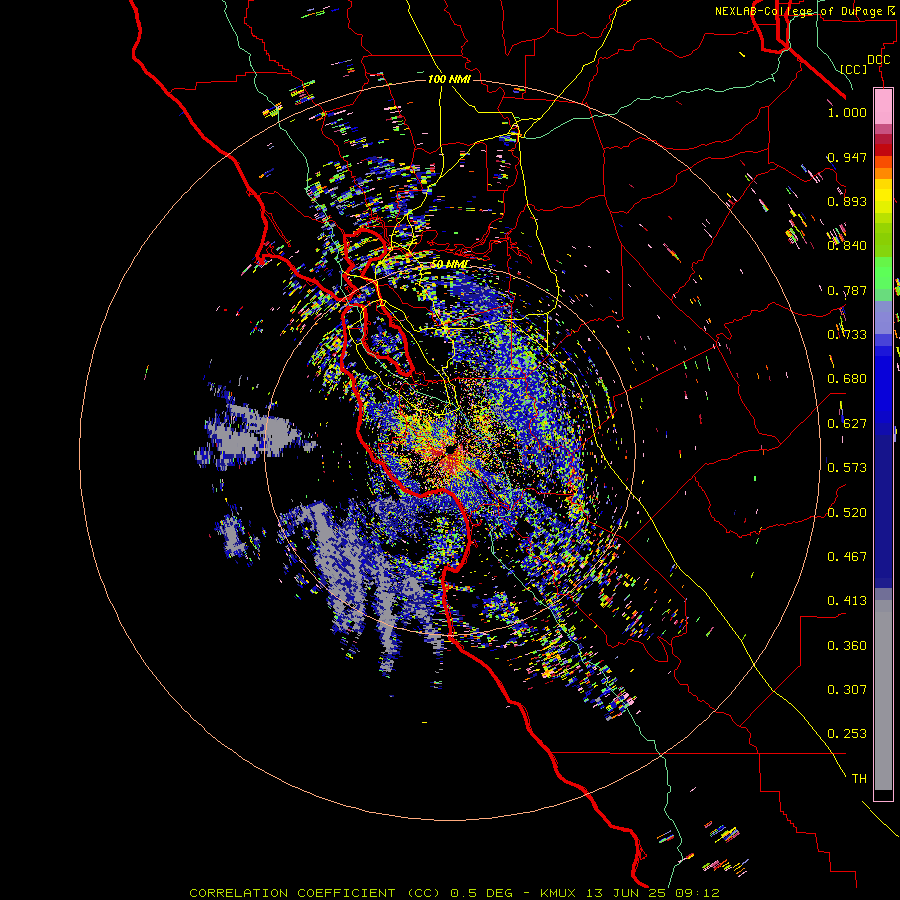Select the 0.893 legend value
The width and height of the screenshot is (900, 900).
coord(847,201)
